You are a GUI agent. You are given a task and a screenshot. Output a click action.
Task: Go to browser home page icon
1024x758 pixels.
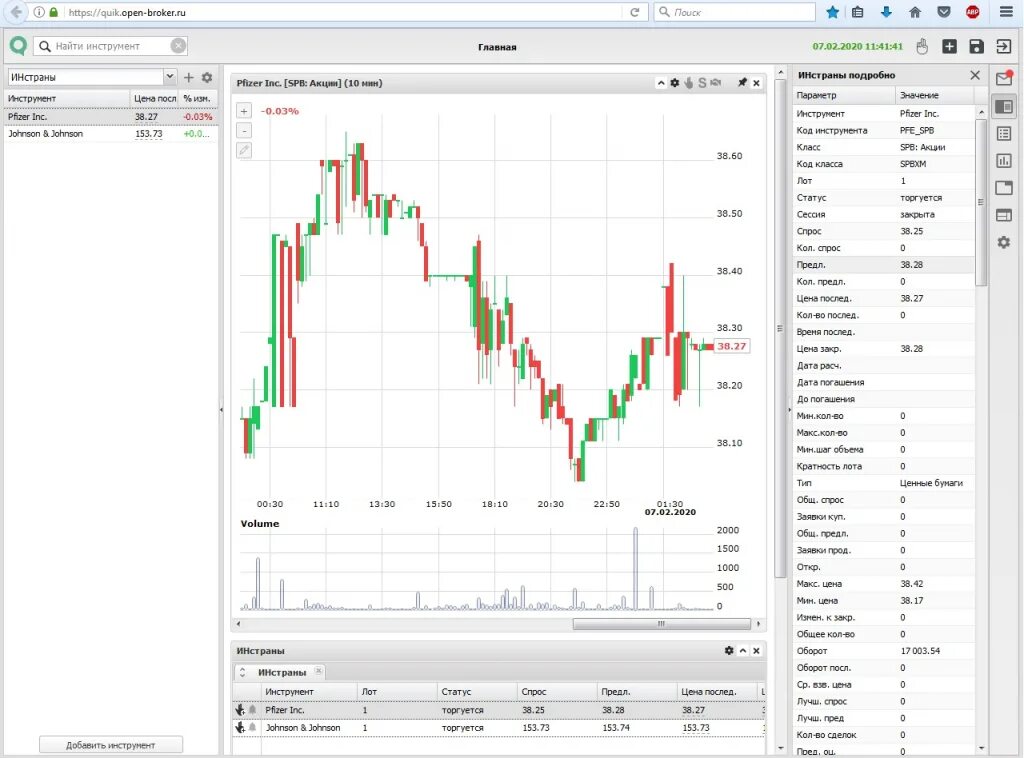915,12
